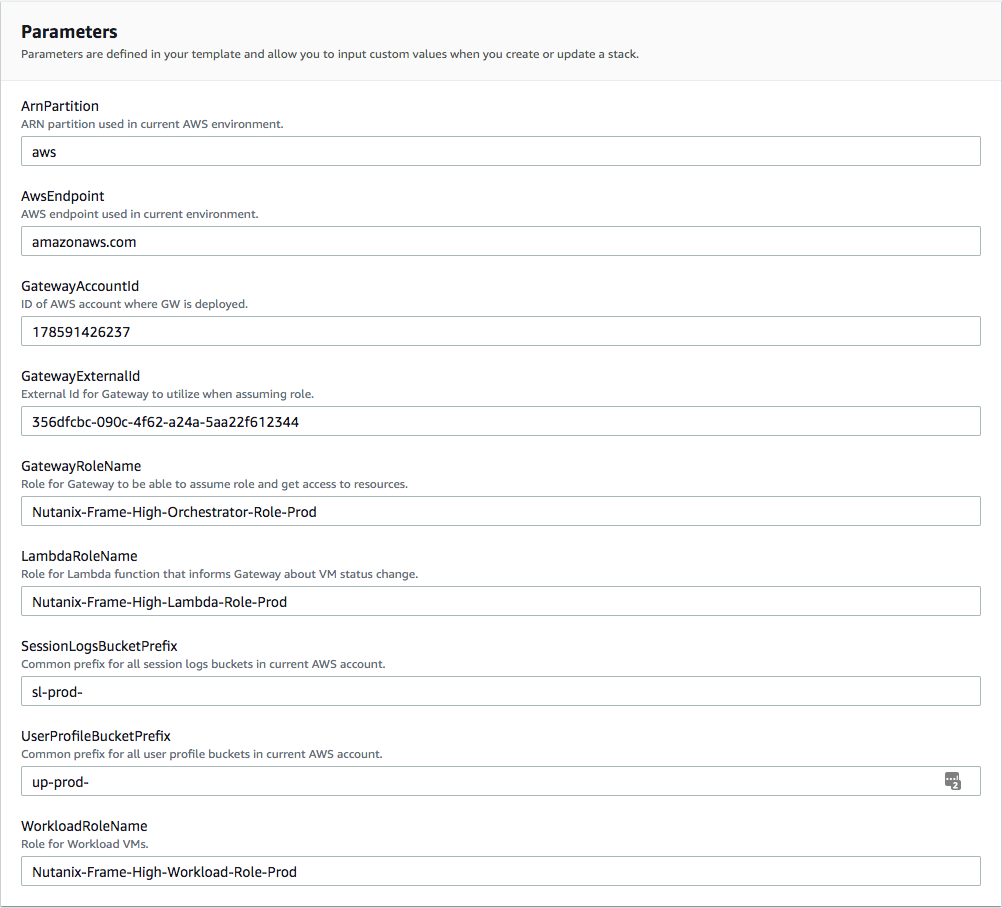
Task: Click the Parameters section heading
Action: click(x=69, y=32)
